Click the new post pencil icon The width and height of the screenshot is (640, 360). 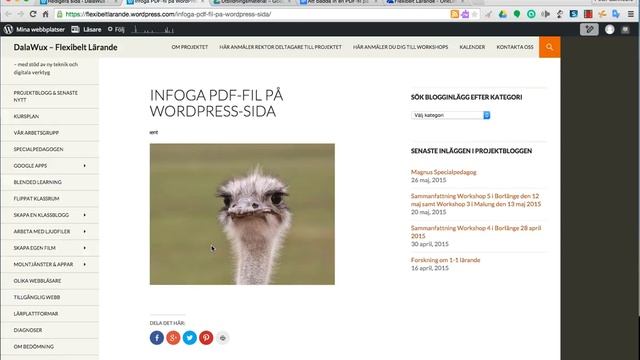[x=589, y=29]
